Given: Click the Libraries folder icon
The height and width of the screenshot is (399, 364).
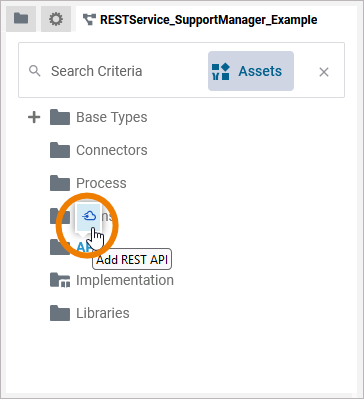Looking at the screenshot, I should (60, 313).
